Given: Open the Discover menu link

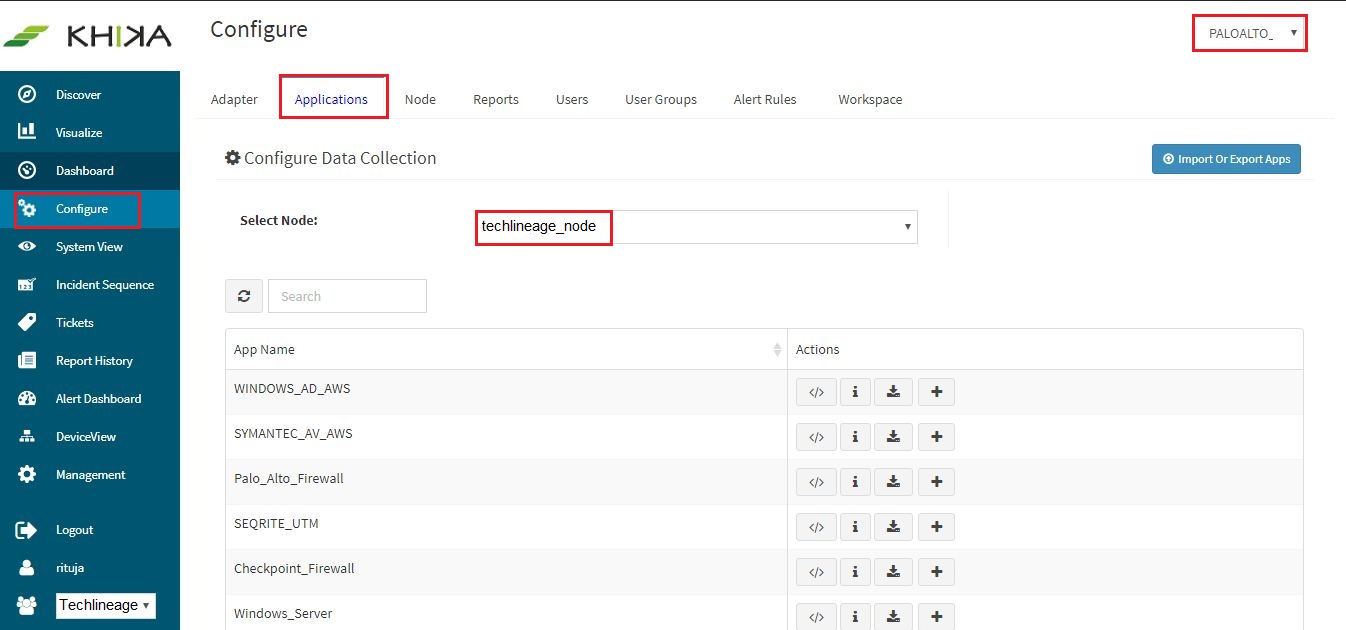Looking at the screenshot, I should [x=78, y=95].
